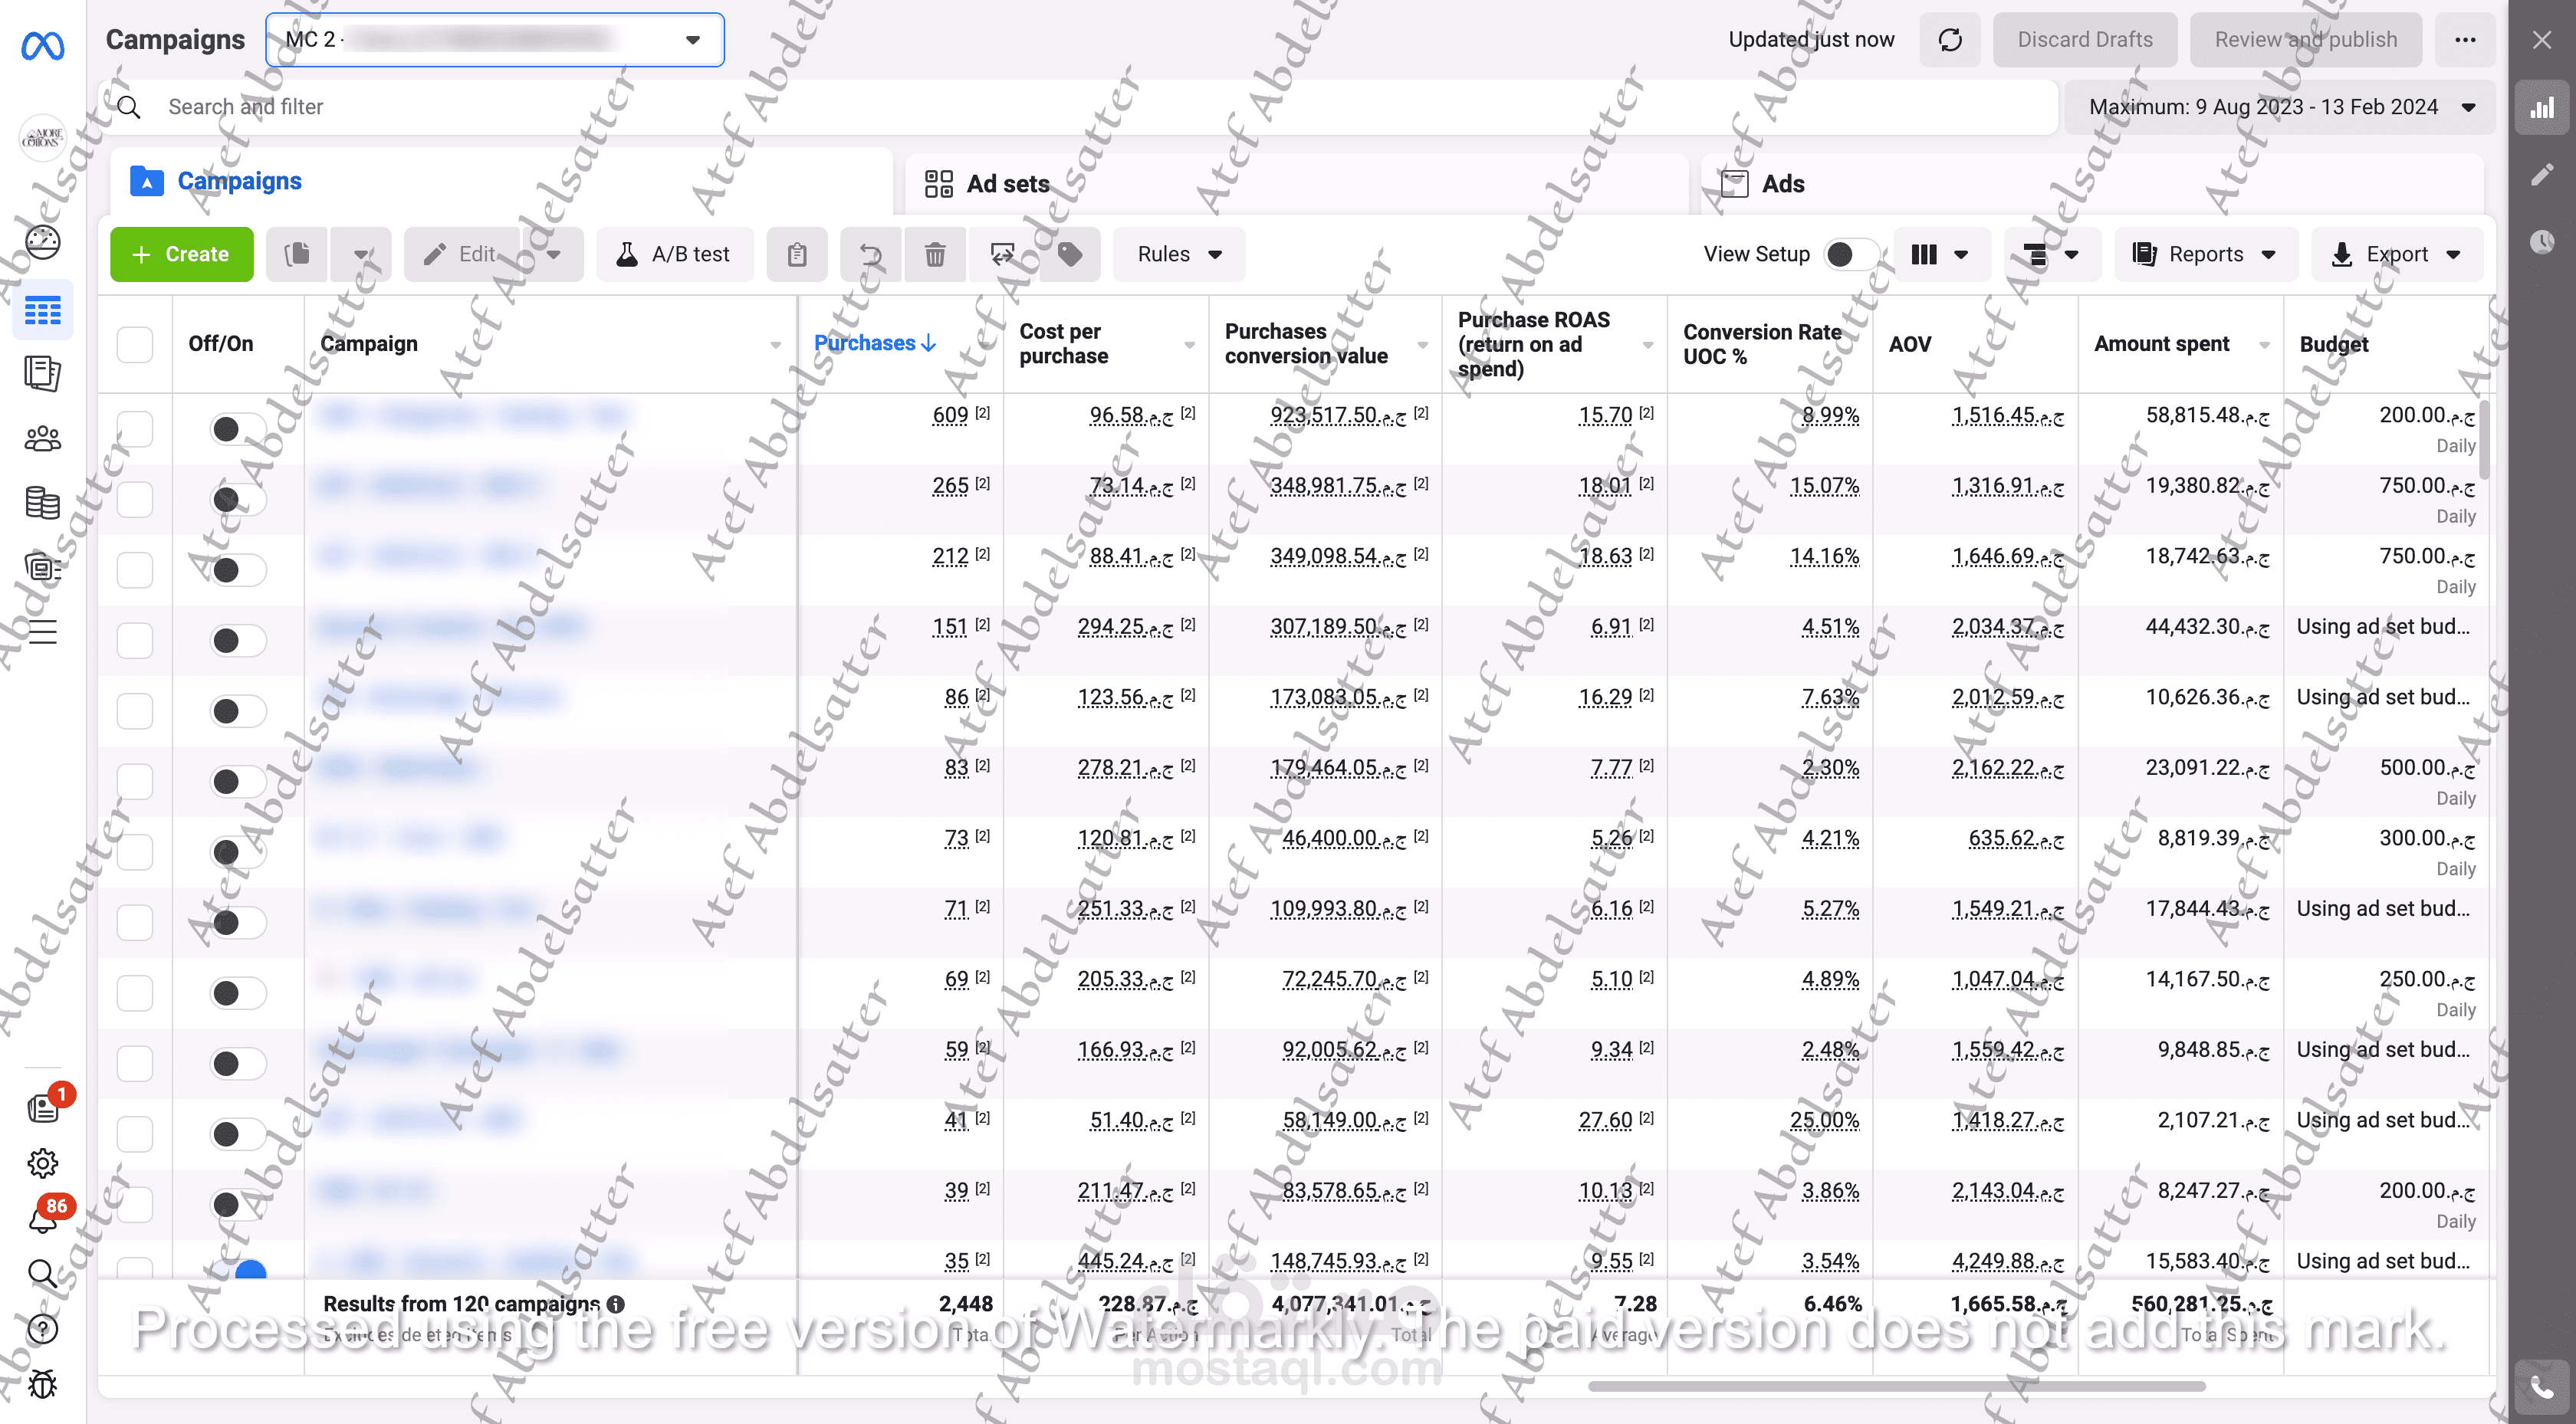This screenshot has width=2576, height=1424.
Task: Open the Audiences people icon in the sidebar
Action: pos(42,438)
